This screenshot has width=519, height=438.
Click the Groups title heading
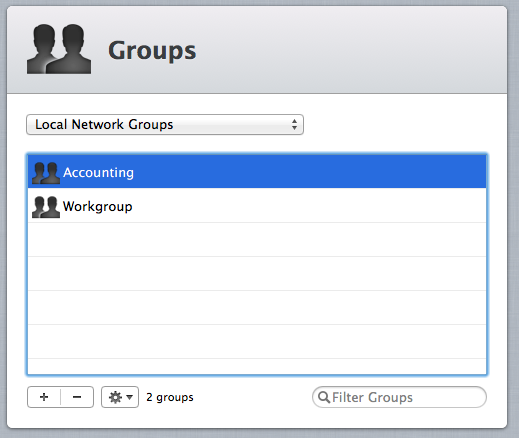152,51
